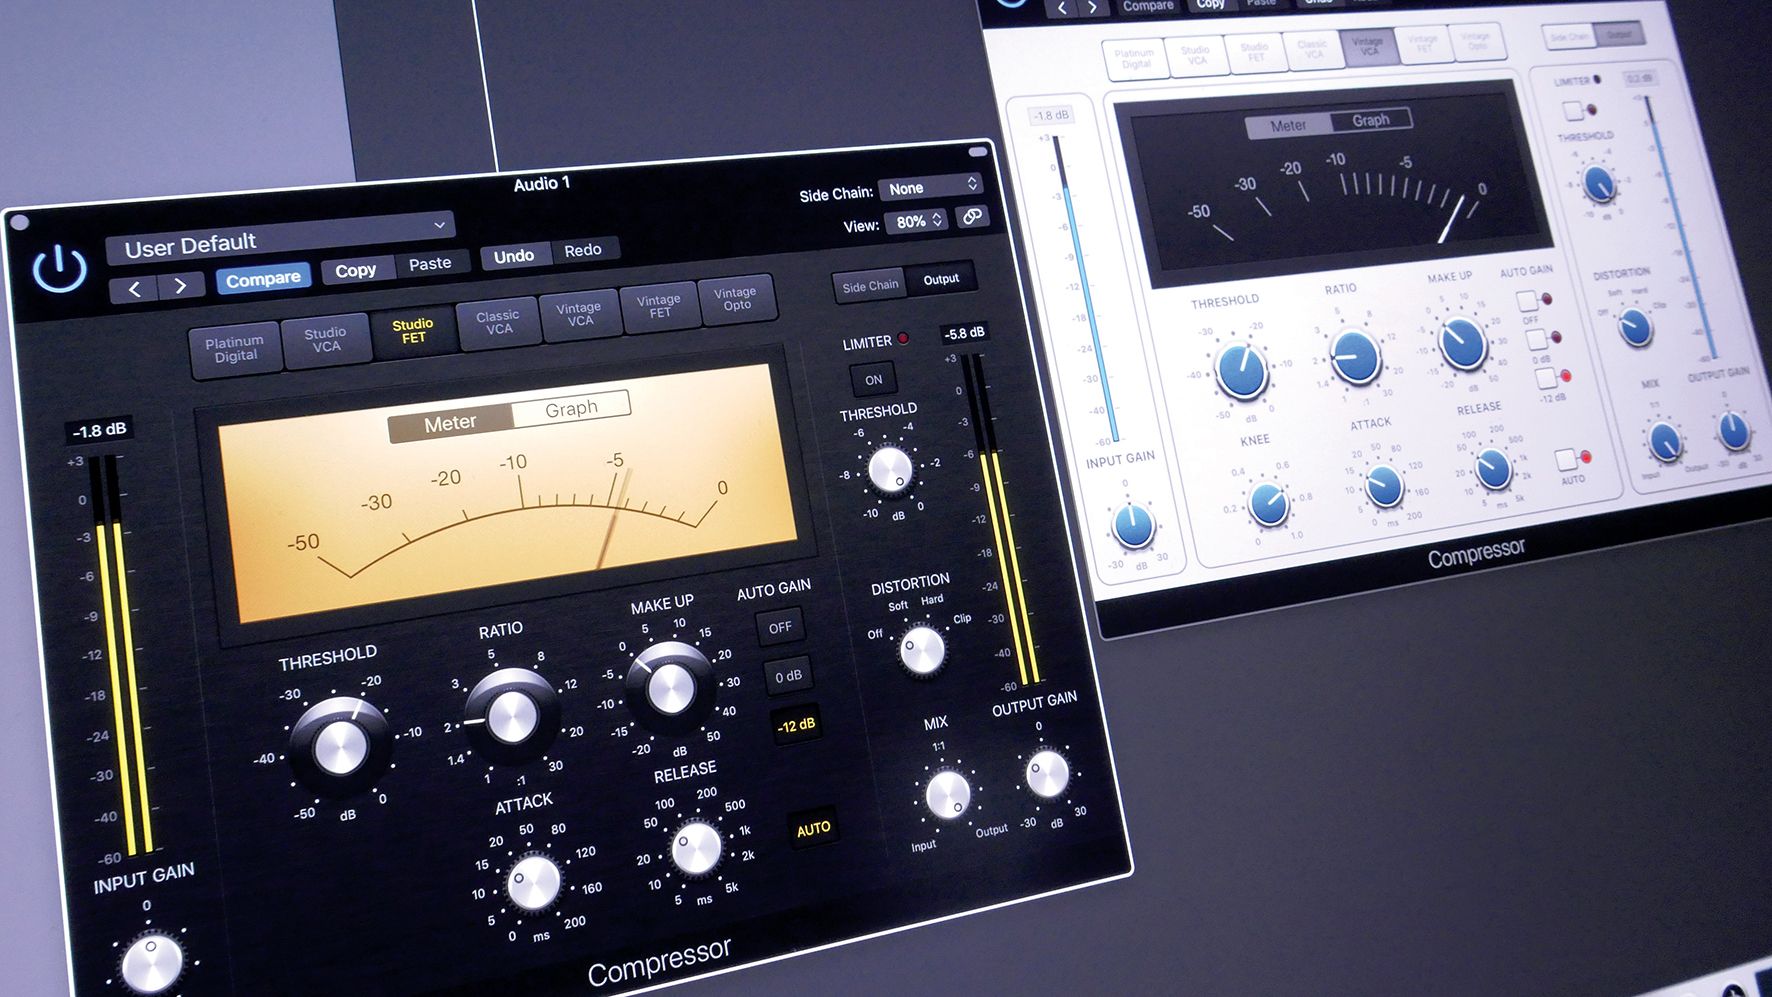Click the Compare button
This screenshot has width=1772, height=997.
pos(263,276)
